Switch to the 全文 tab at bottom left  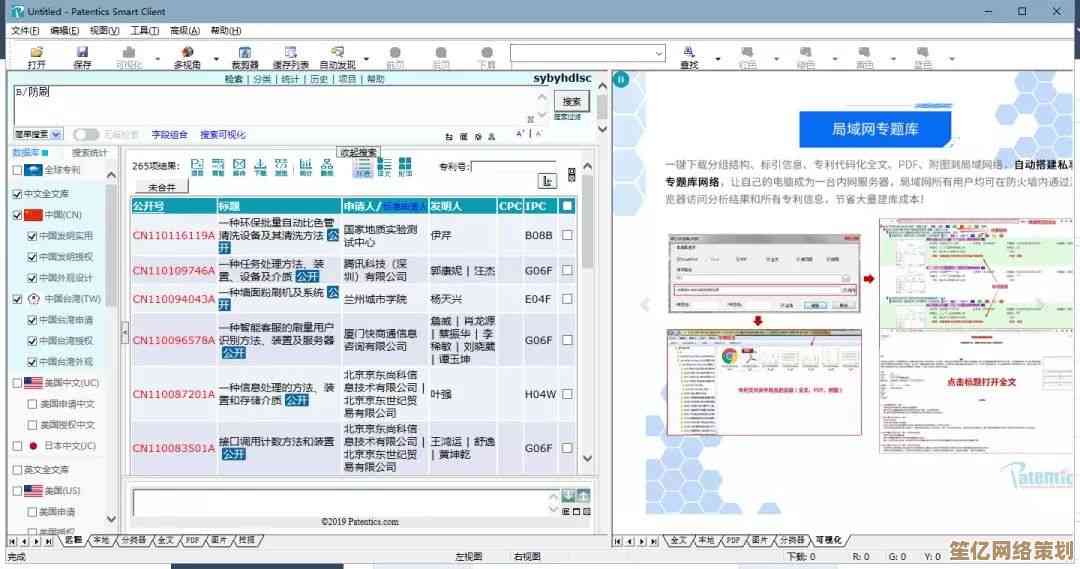[x=165, y=540]
